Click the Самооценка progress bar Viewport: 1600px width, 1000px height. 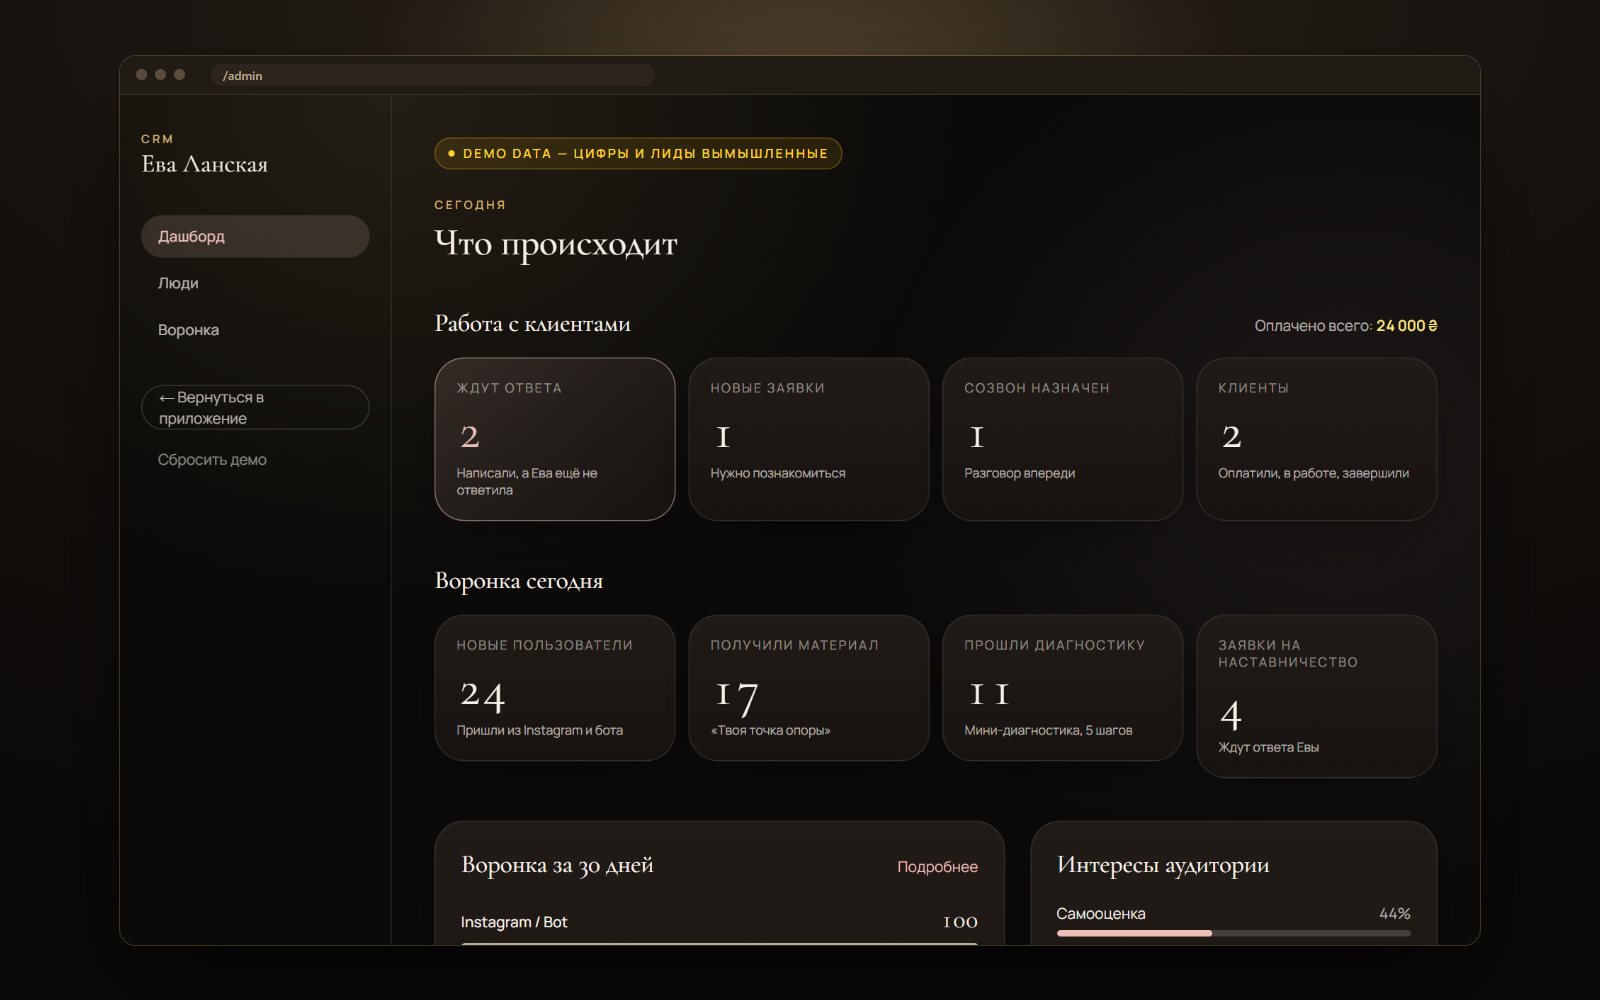(1233, 933)
